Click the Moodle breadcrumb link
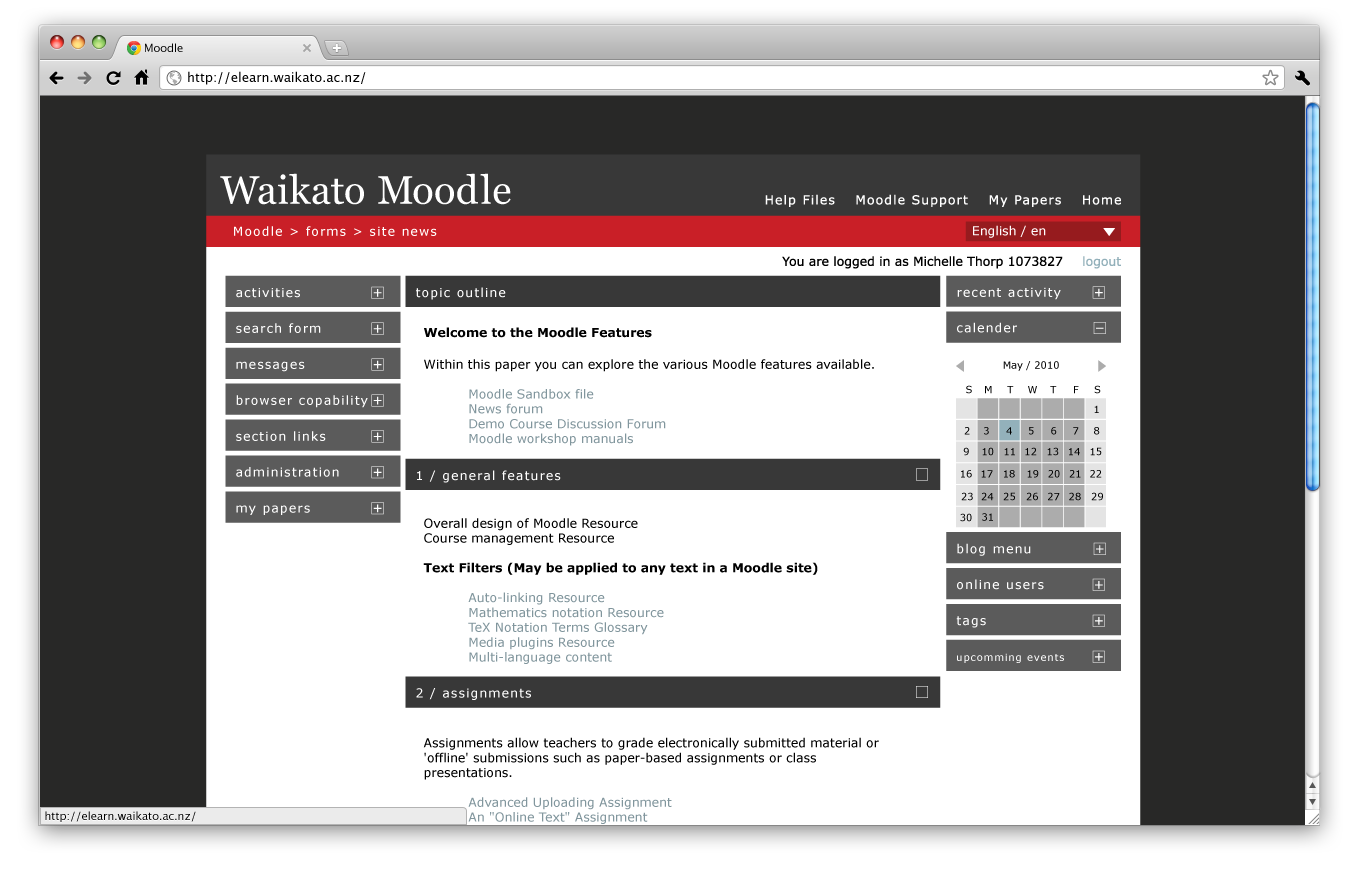The height and width of the screenshot is (880, 1360). pos(258,231)
